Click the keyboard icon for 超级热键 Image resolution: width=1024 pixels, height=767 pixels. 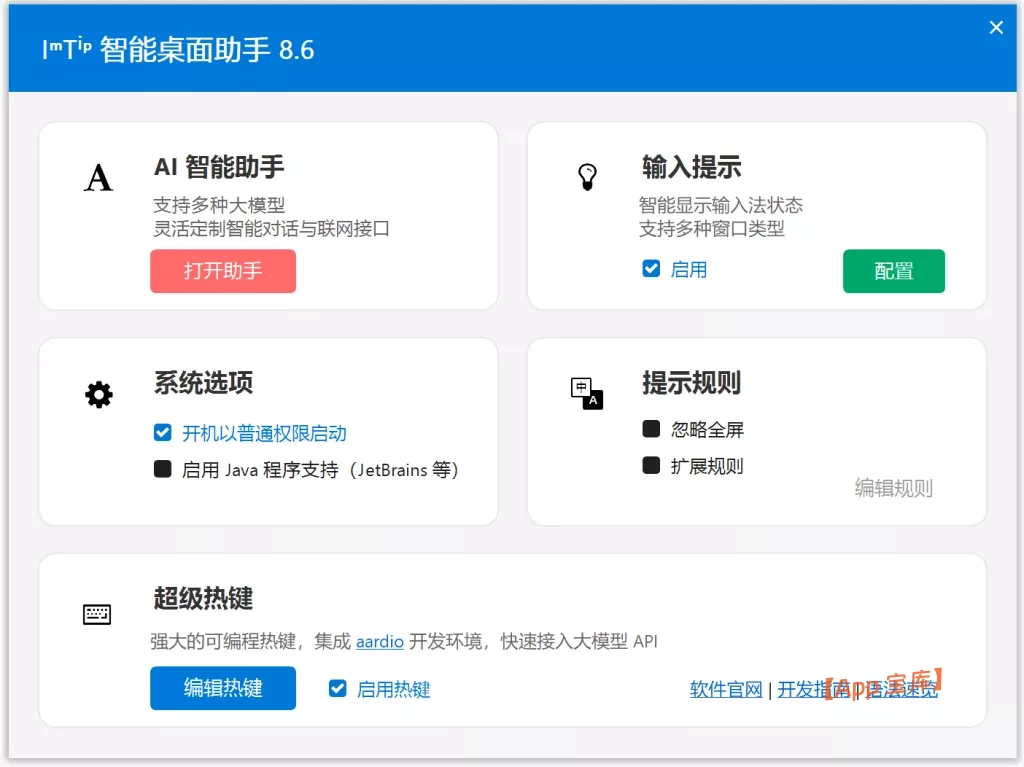pyautogui.click(x=97, y=614)
